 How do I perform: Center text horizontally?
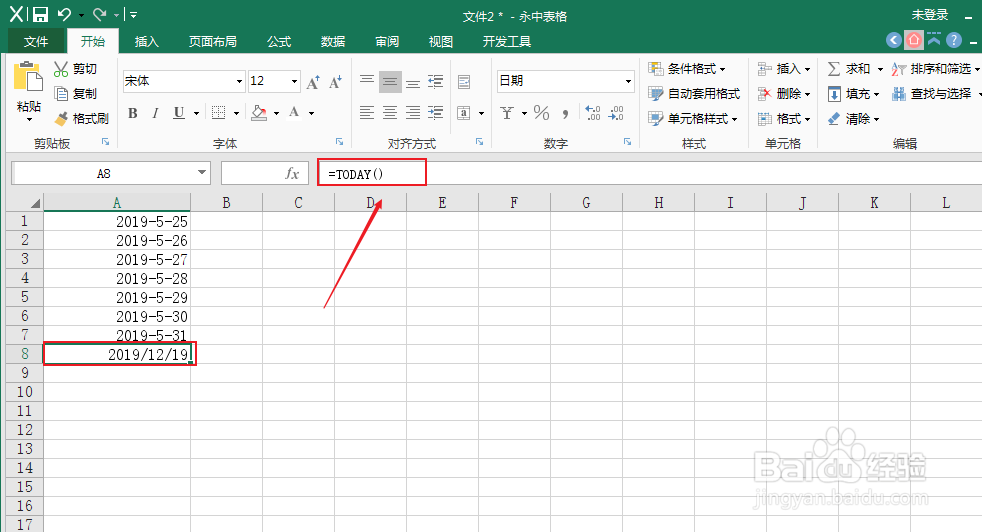pyautogui.click(x=390, y=113)
